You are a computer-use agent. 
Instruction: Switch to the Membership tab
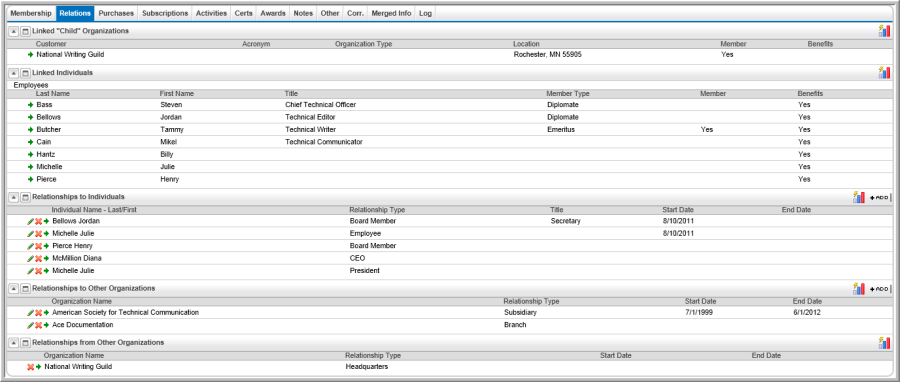(32, 13)
